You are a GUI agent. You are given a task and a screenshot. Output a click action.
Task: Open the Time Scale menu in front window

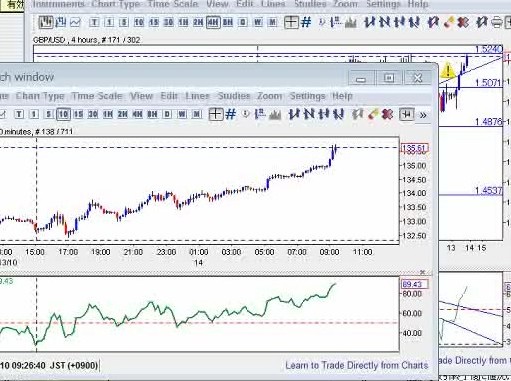click(x=97, y=96)
